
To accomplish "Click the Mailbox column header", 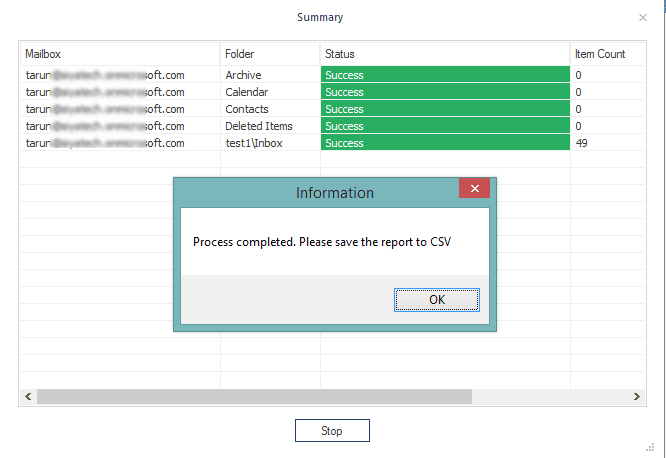I will 120,54.
